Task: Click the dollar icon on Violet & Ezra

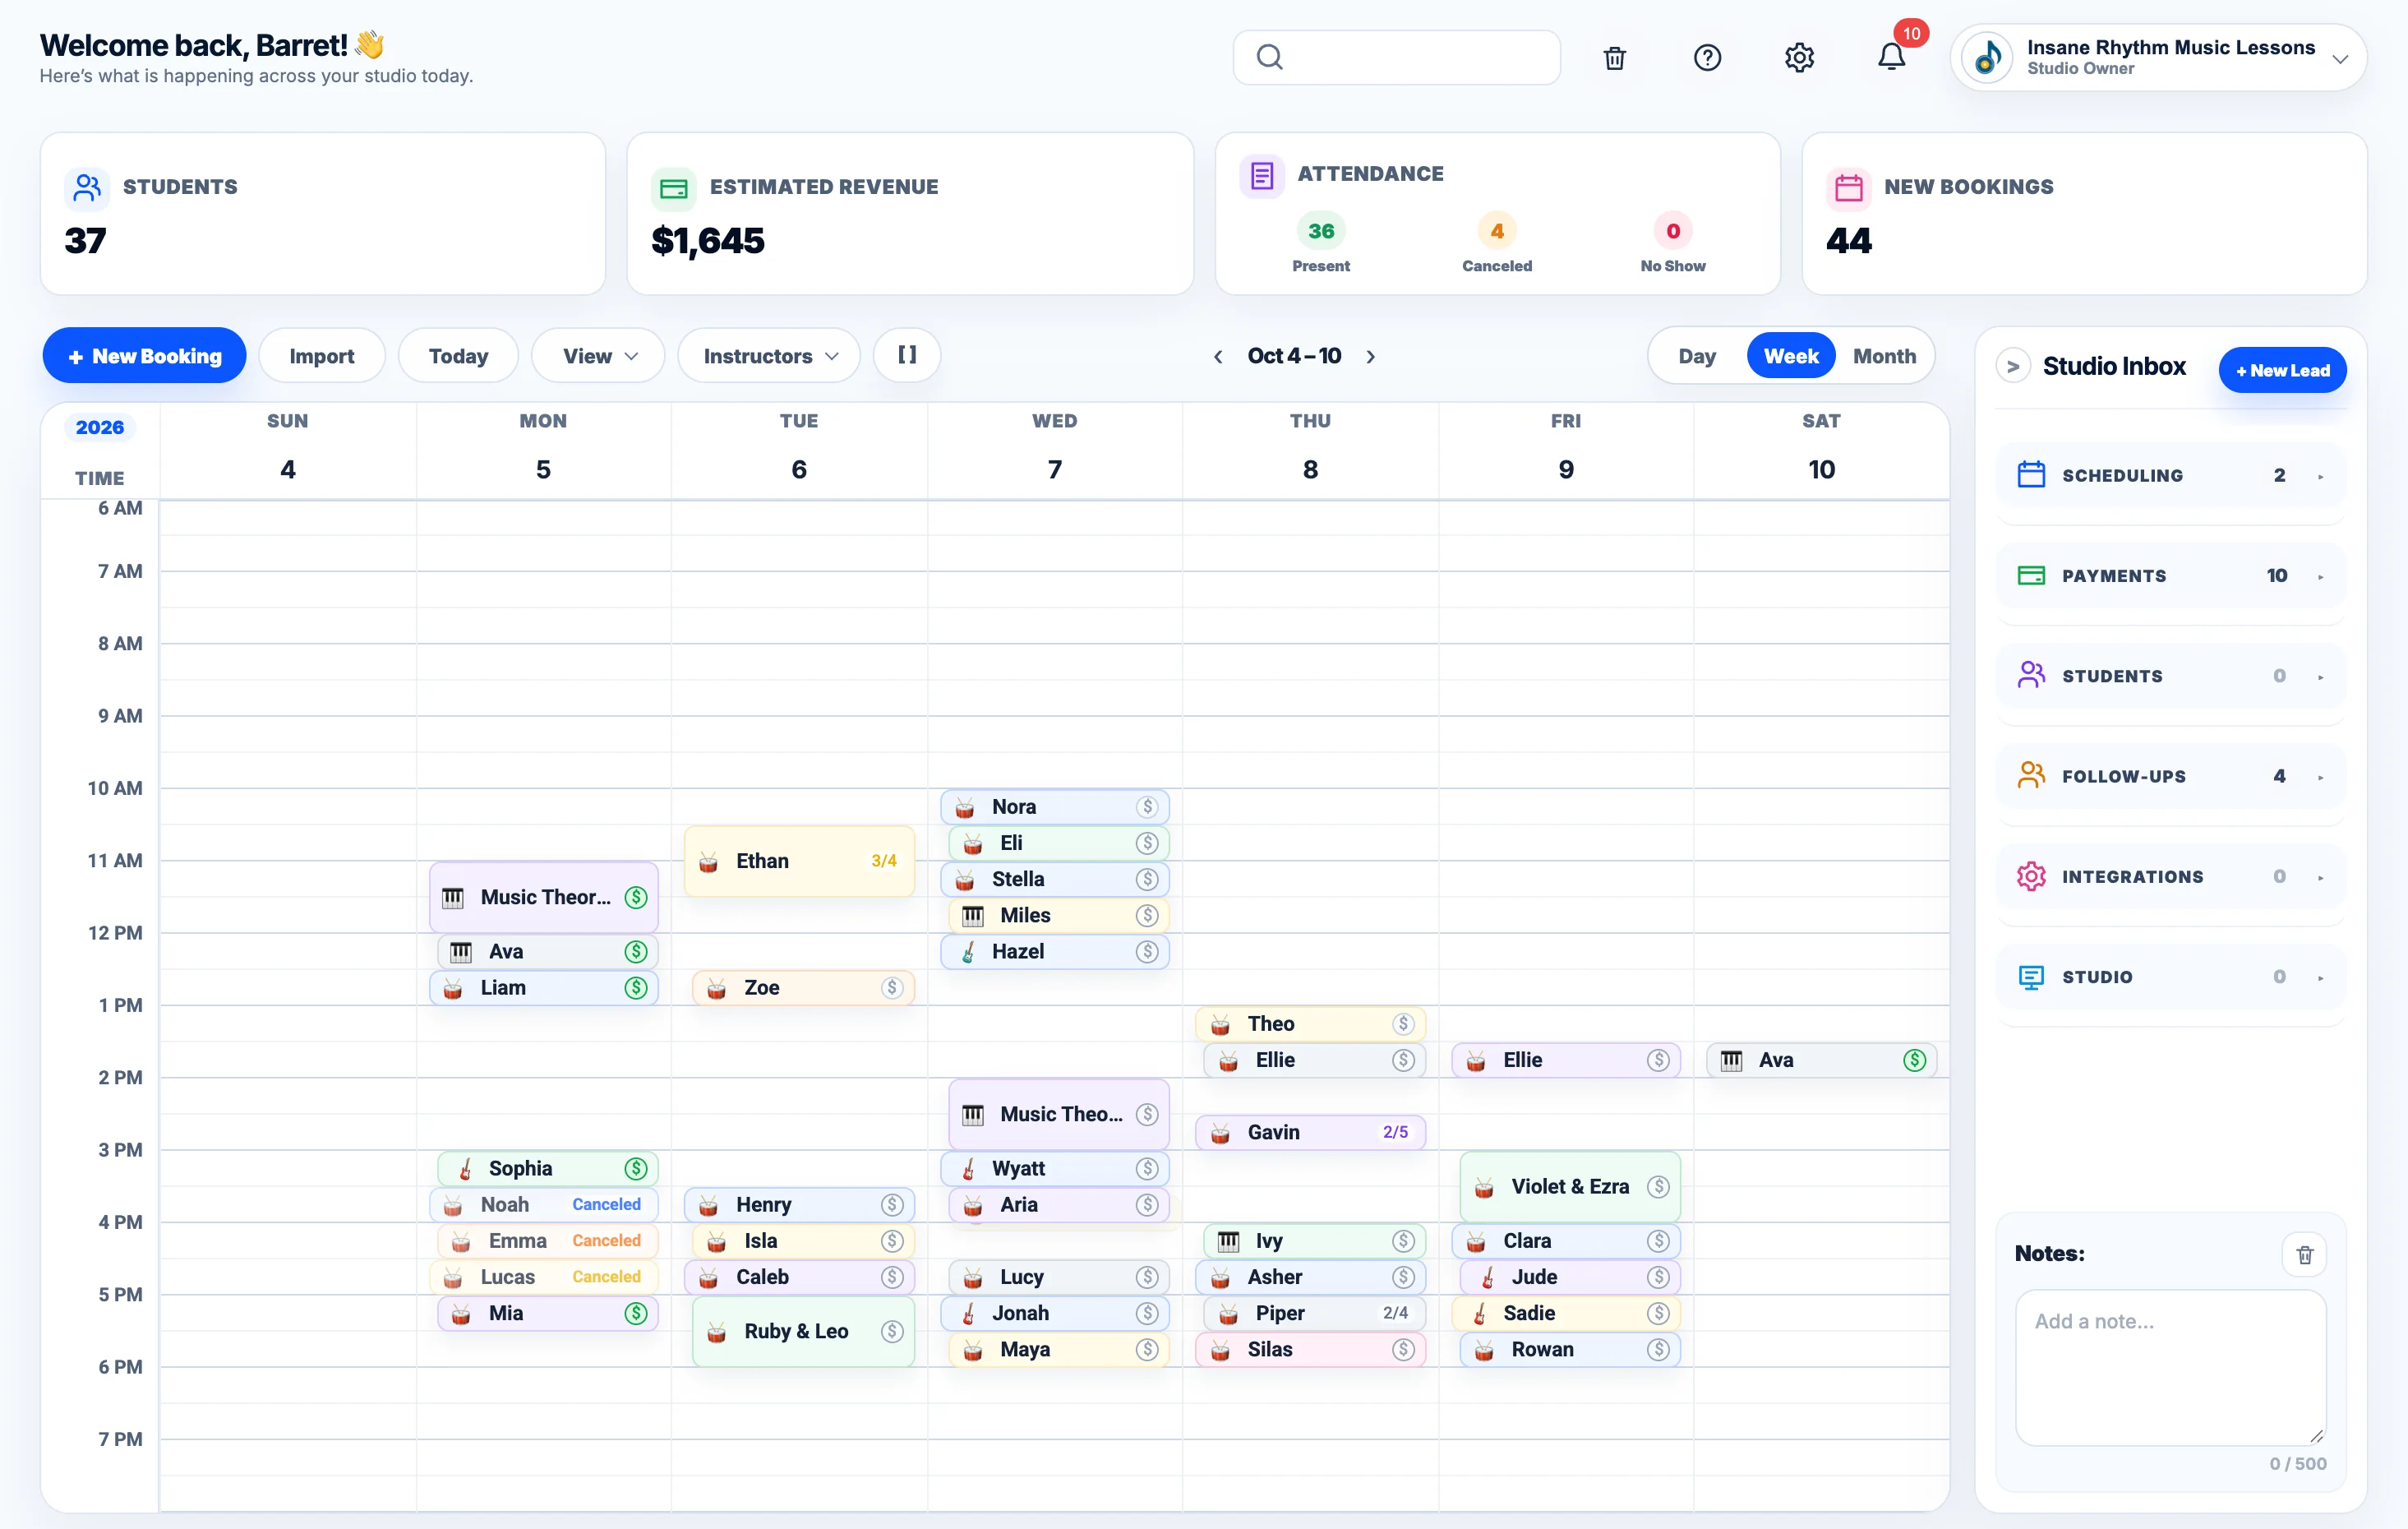Action: coord(1658,1186)
